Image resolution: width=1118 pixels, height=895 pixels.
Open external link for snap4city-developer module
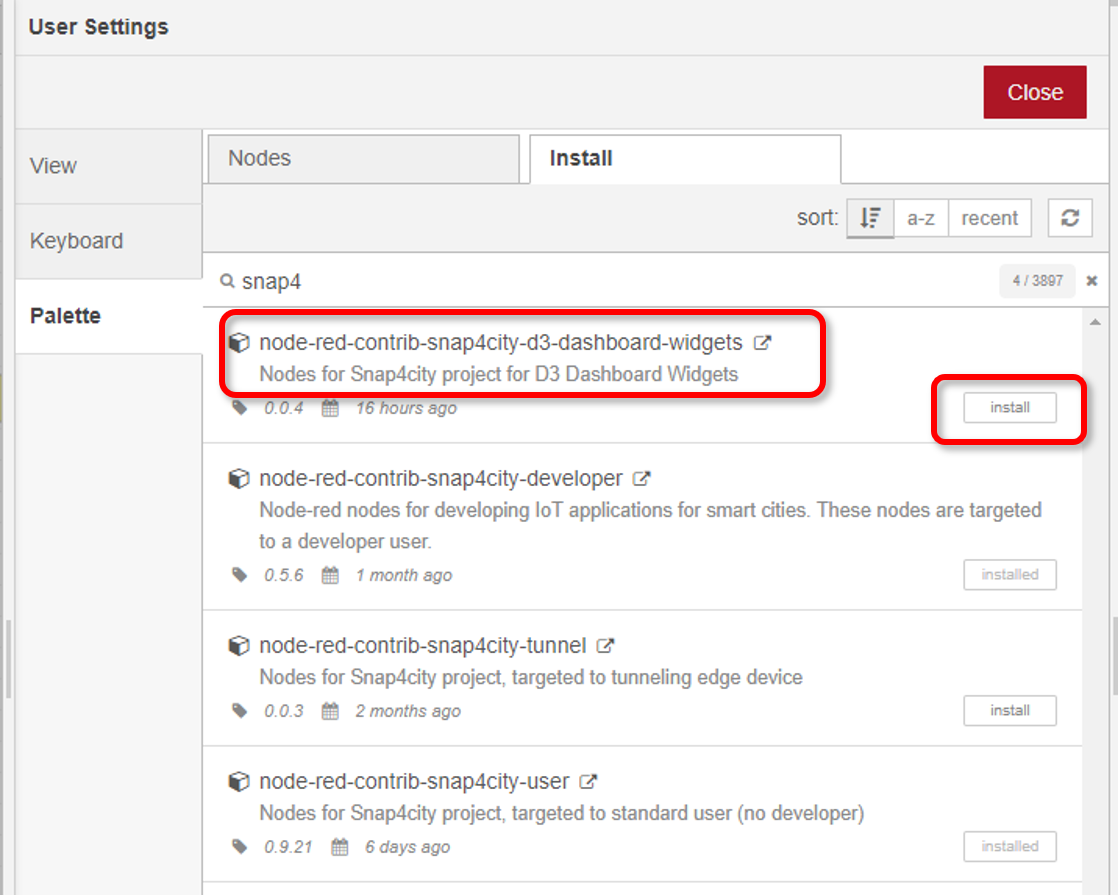[x=642, y=479]
